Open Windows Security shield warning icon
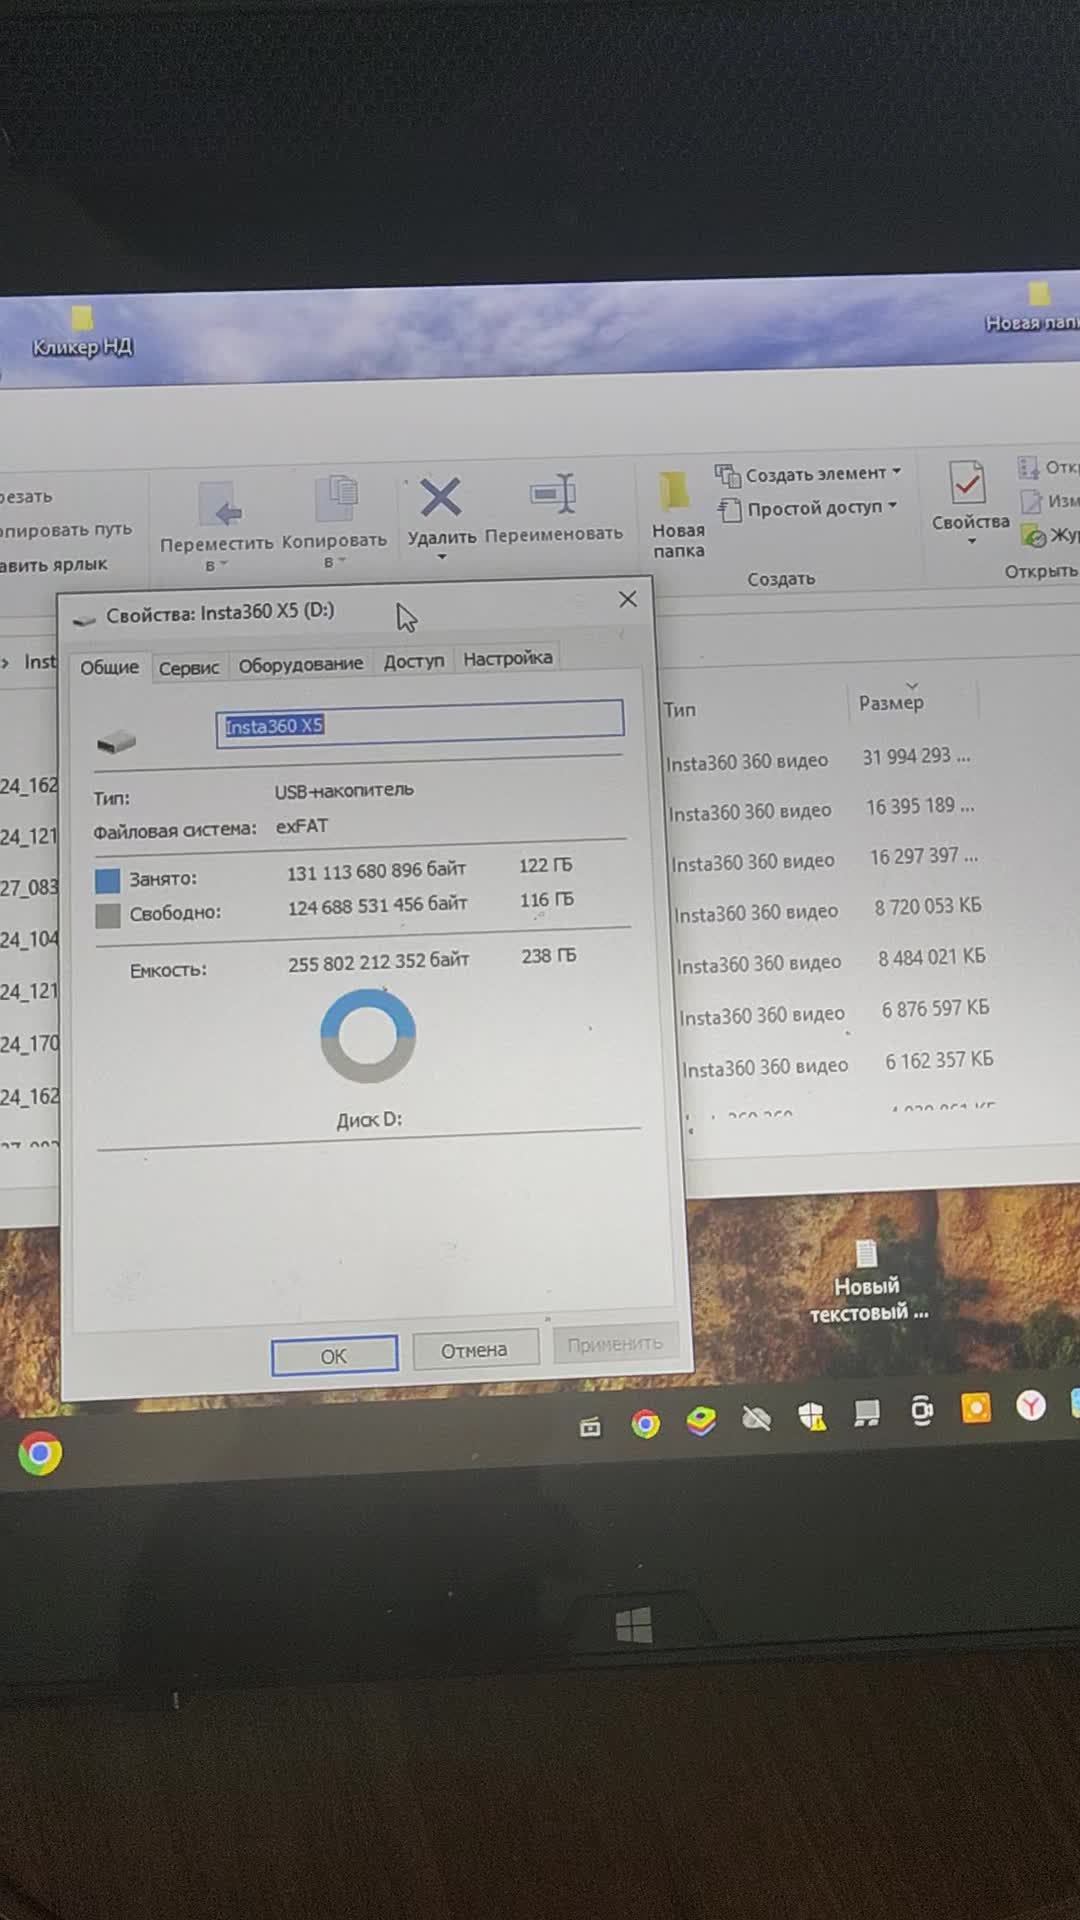 tap(811, 1415)
